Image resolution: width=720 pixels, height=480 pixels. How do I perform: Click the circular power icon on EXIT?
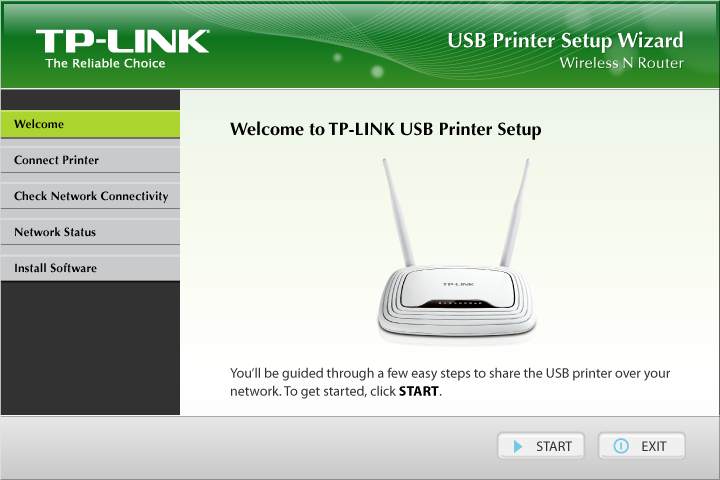[621, 446]
